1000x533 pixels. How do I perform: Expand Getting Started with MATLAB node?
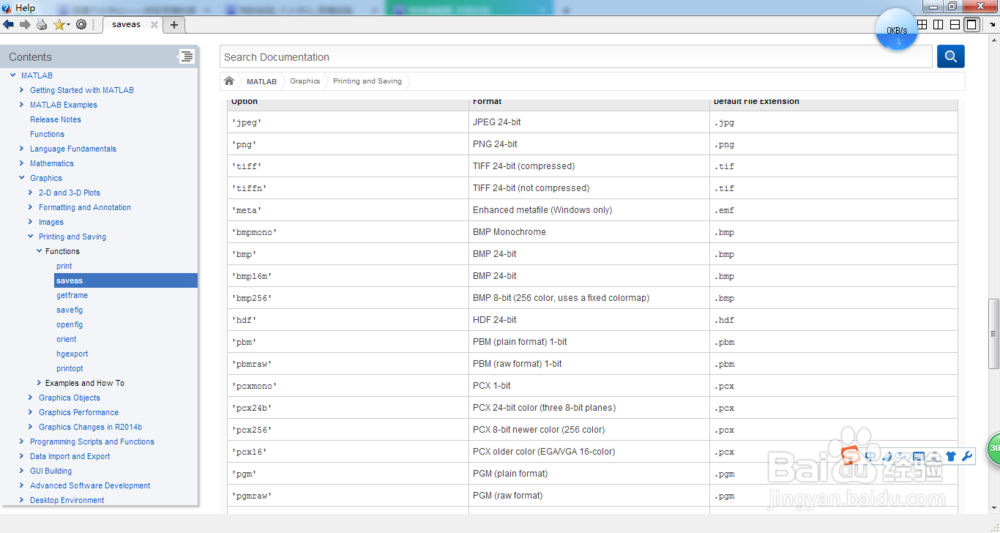(x=22, y=90)
